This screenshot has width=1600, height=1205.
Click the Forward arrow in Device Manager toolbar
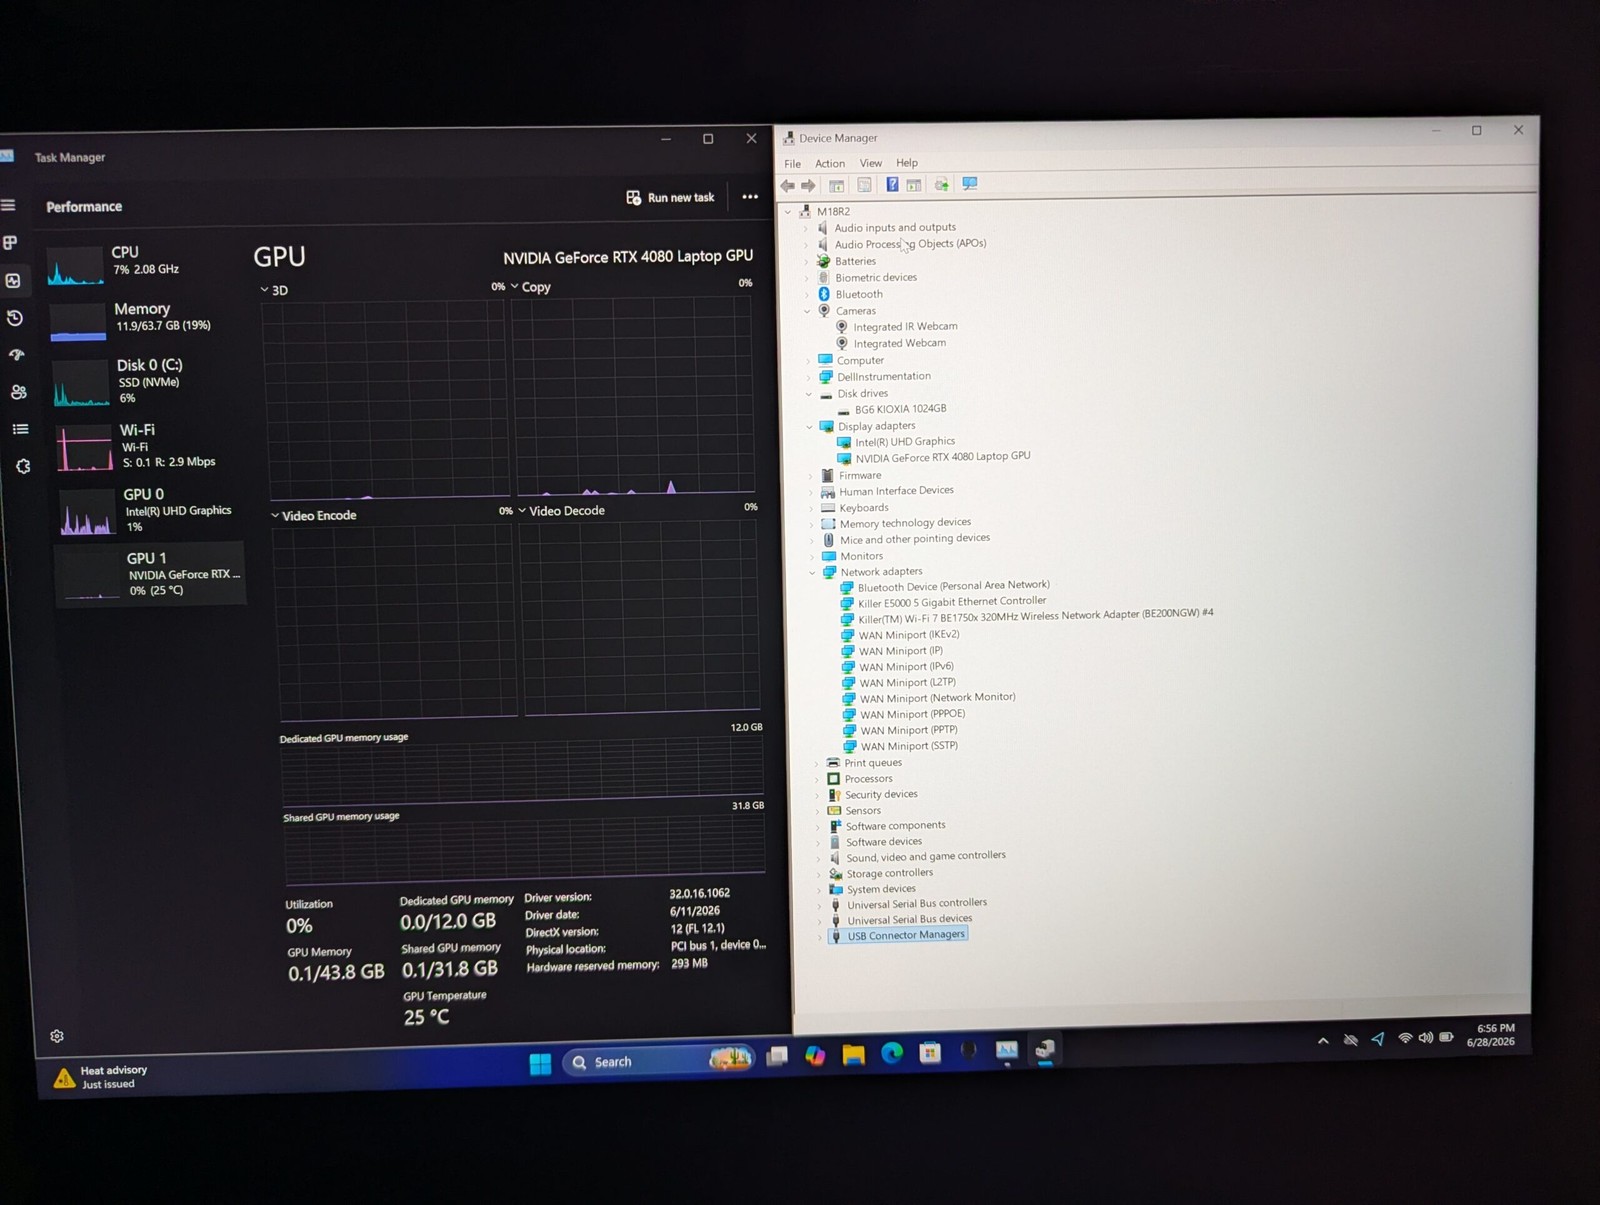coord(808,186)
